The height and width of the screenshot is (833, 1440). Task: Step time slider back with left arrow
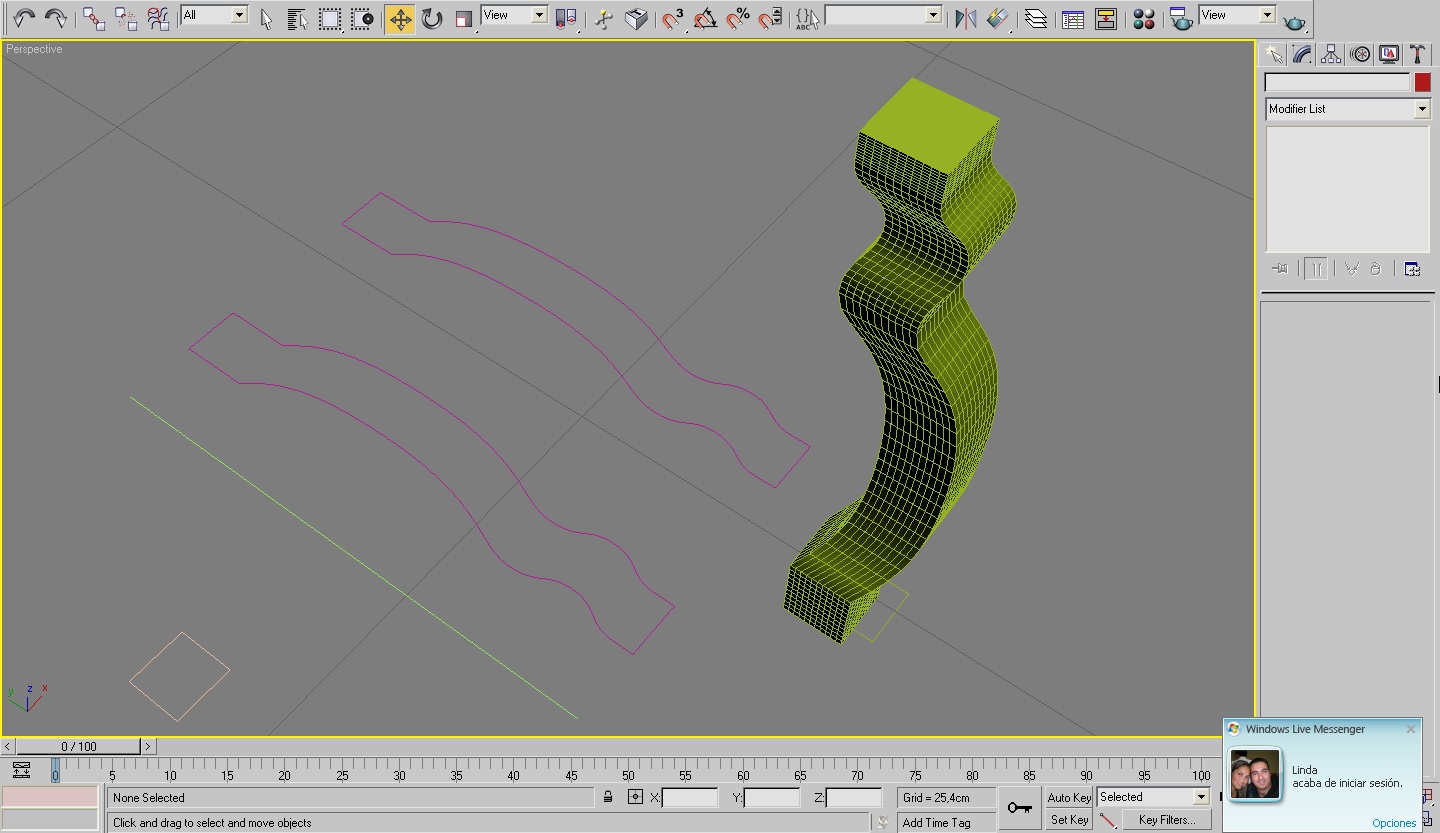pos(8,746)
